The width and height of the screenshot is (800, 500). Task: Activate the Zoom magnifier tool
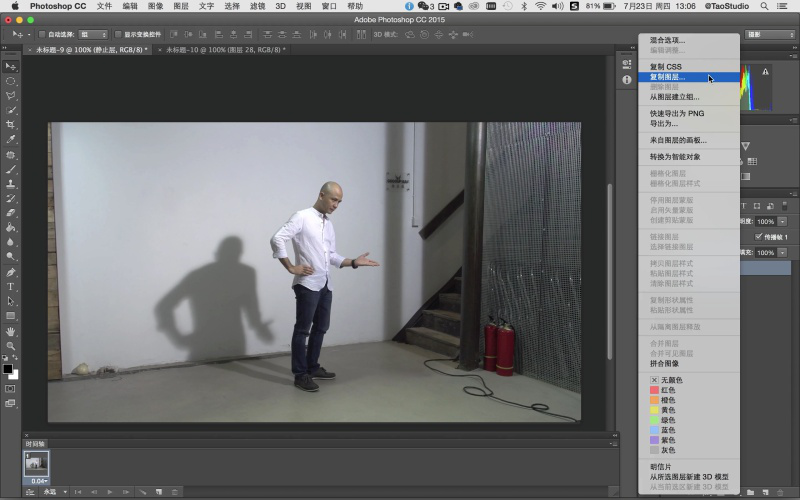(11, 345)
